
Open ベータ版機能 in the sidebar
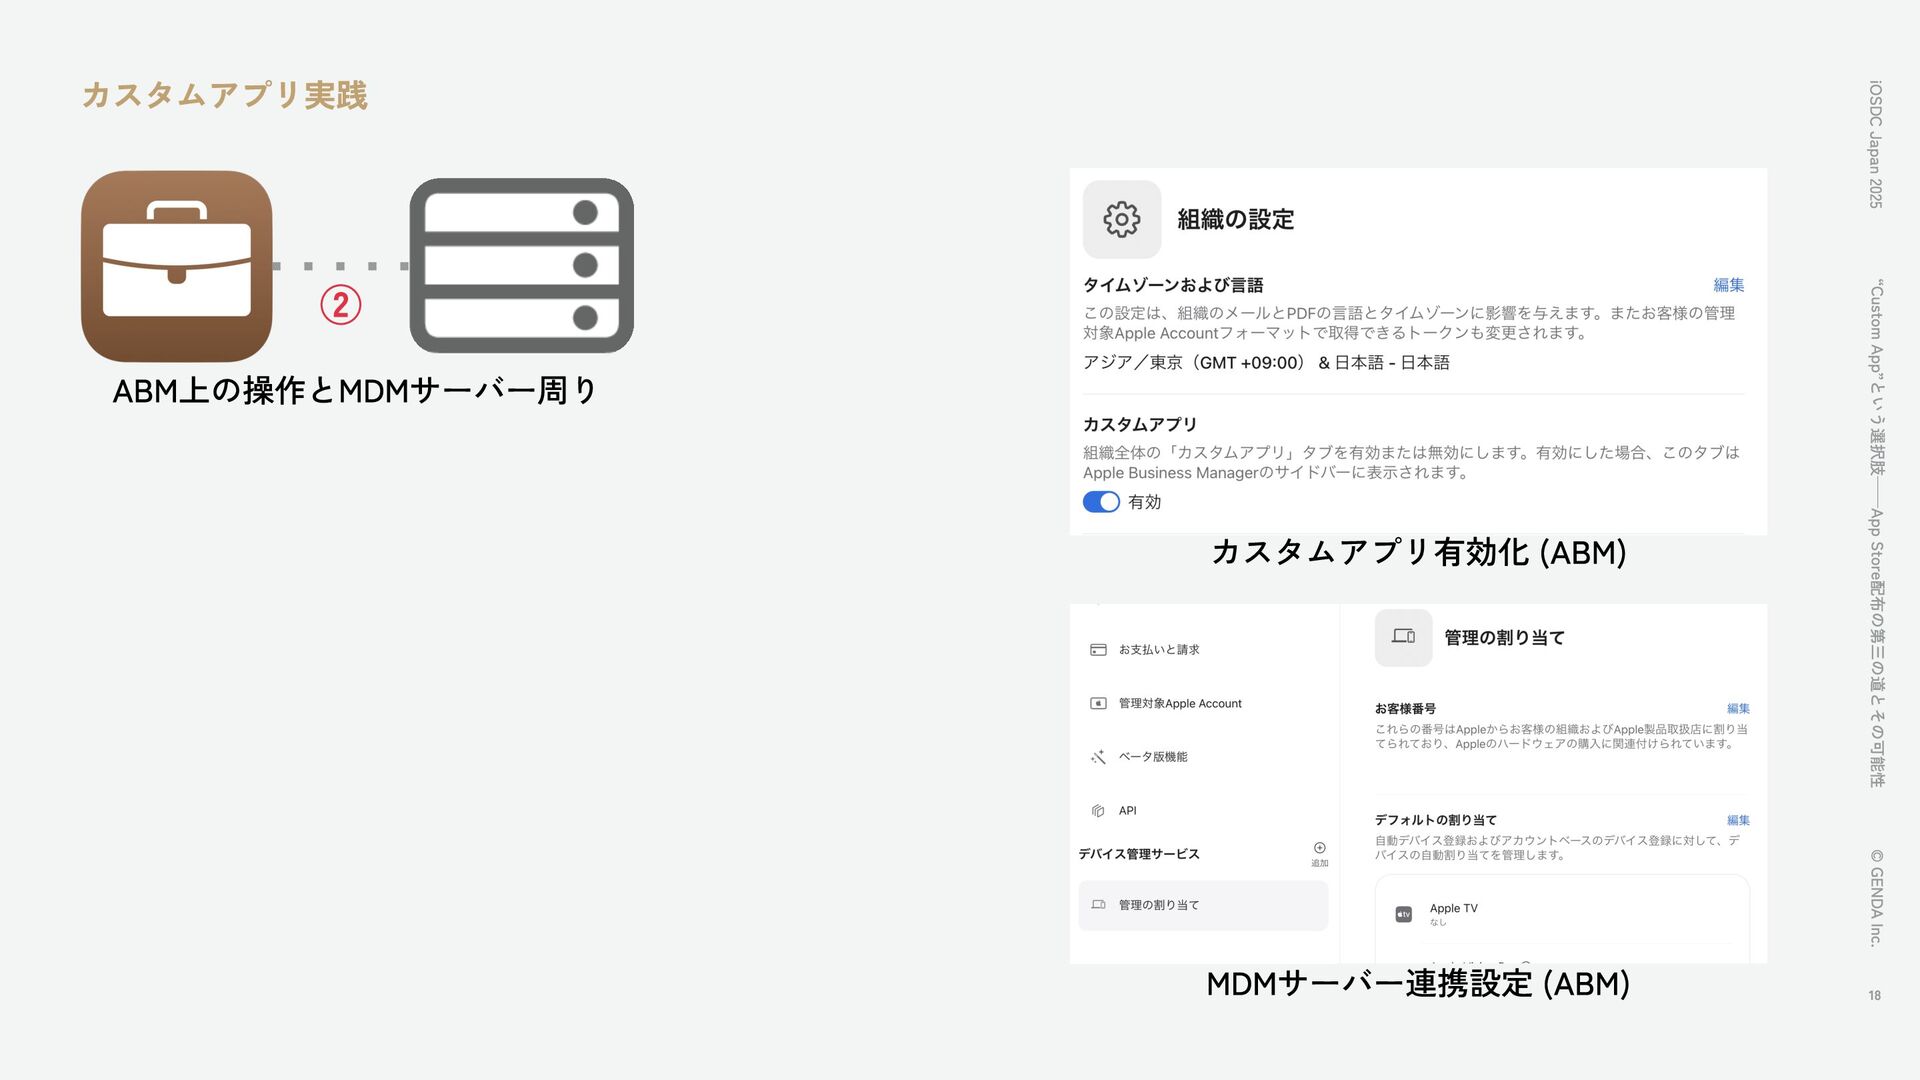coord(1153,757)
